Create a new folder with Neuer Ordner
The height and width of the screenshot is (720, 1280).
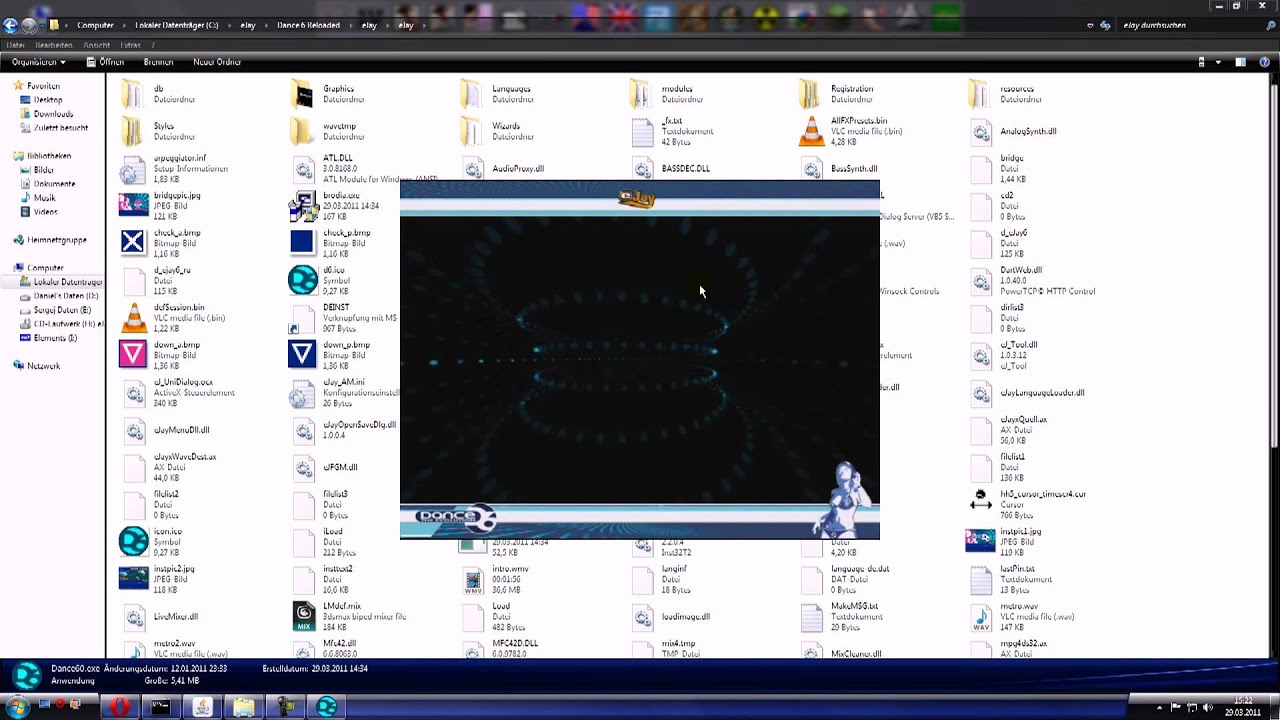pyautogui.click(x=217, y=62)
